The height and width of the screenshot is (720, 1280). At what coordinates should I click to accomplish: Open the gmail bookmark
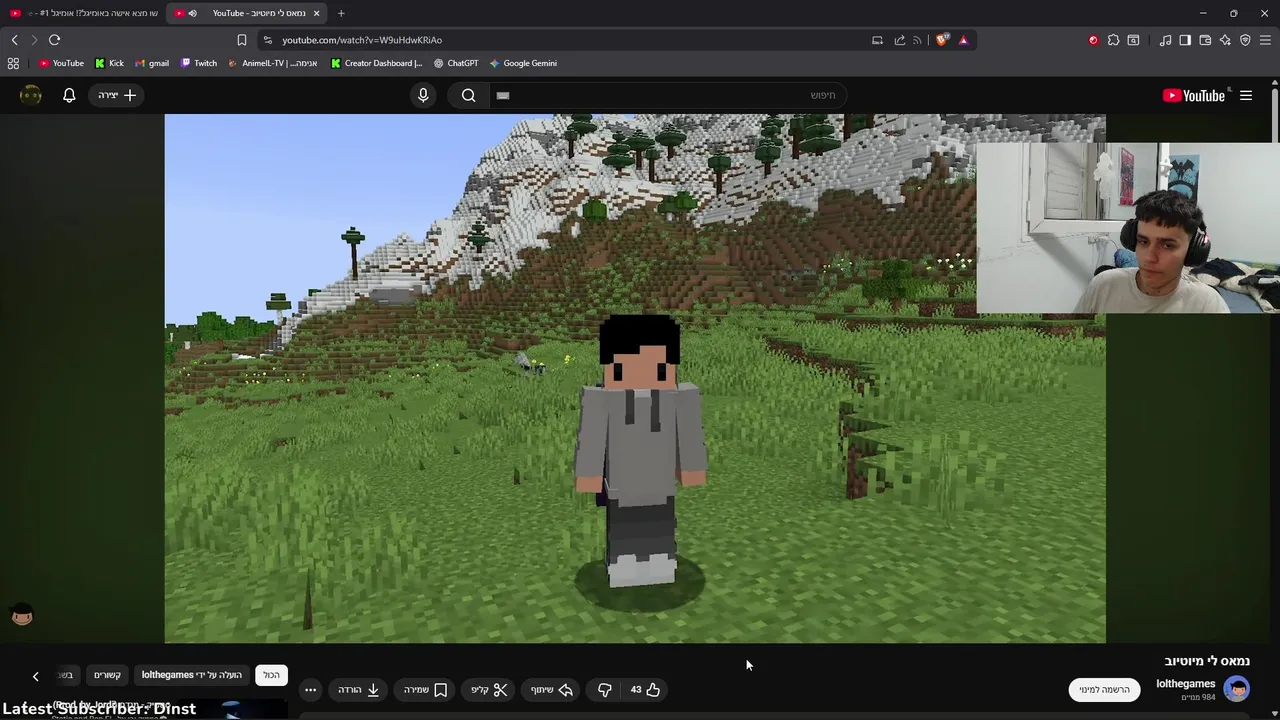152,63
